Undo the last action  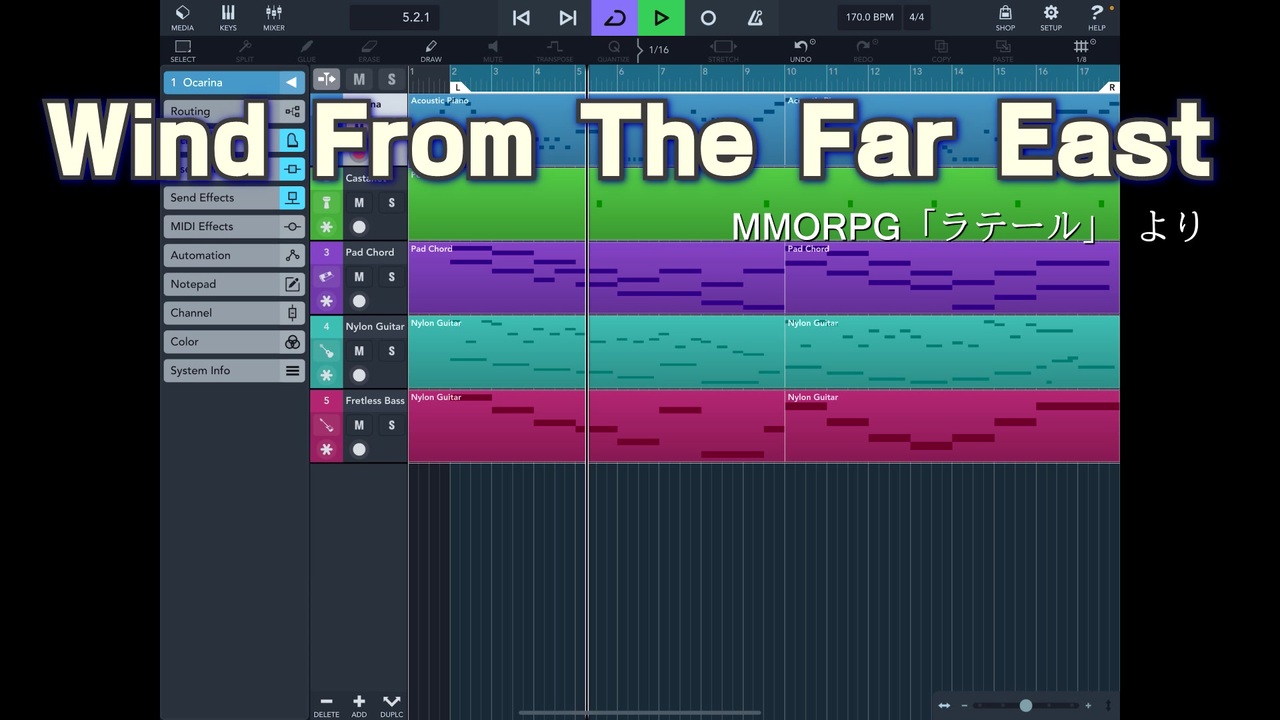[x=801, y=51]
